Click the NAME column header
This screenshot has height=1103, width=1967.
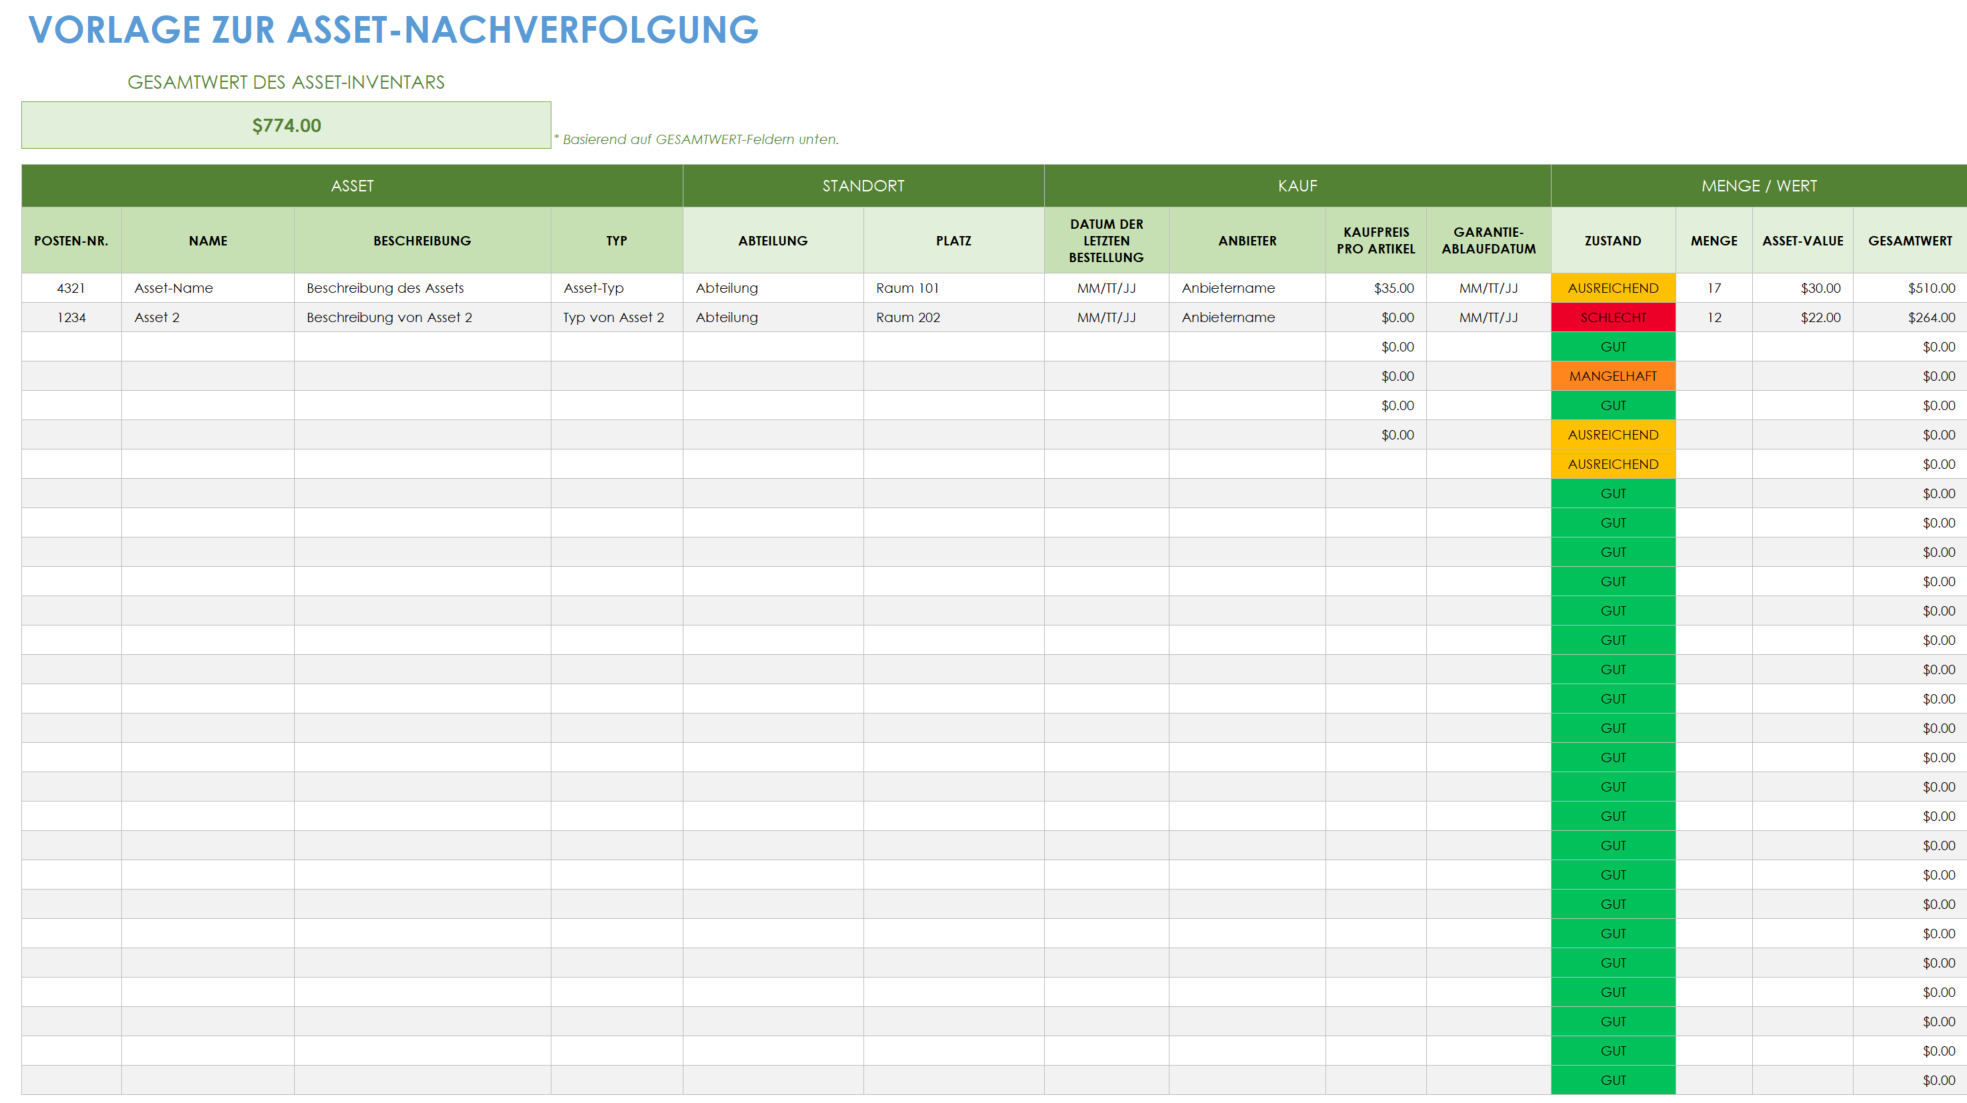[x=208, y=241]
